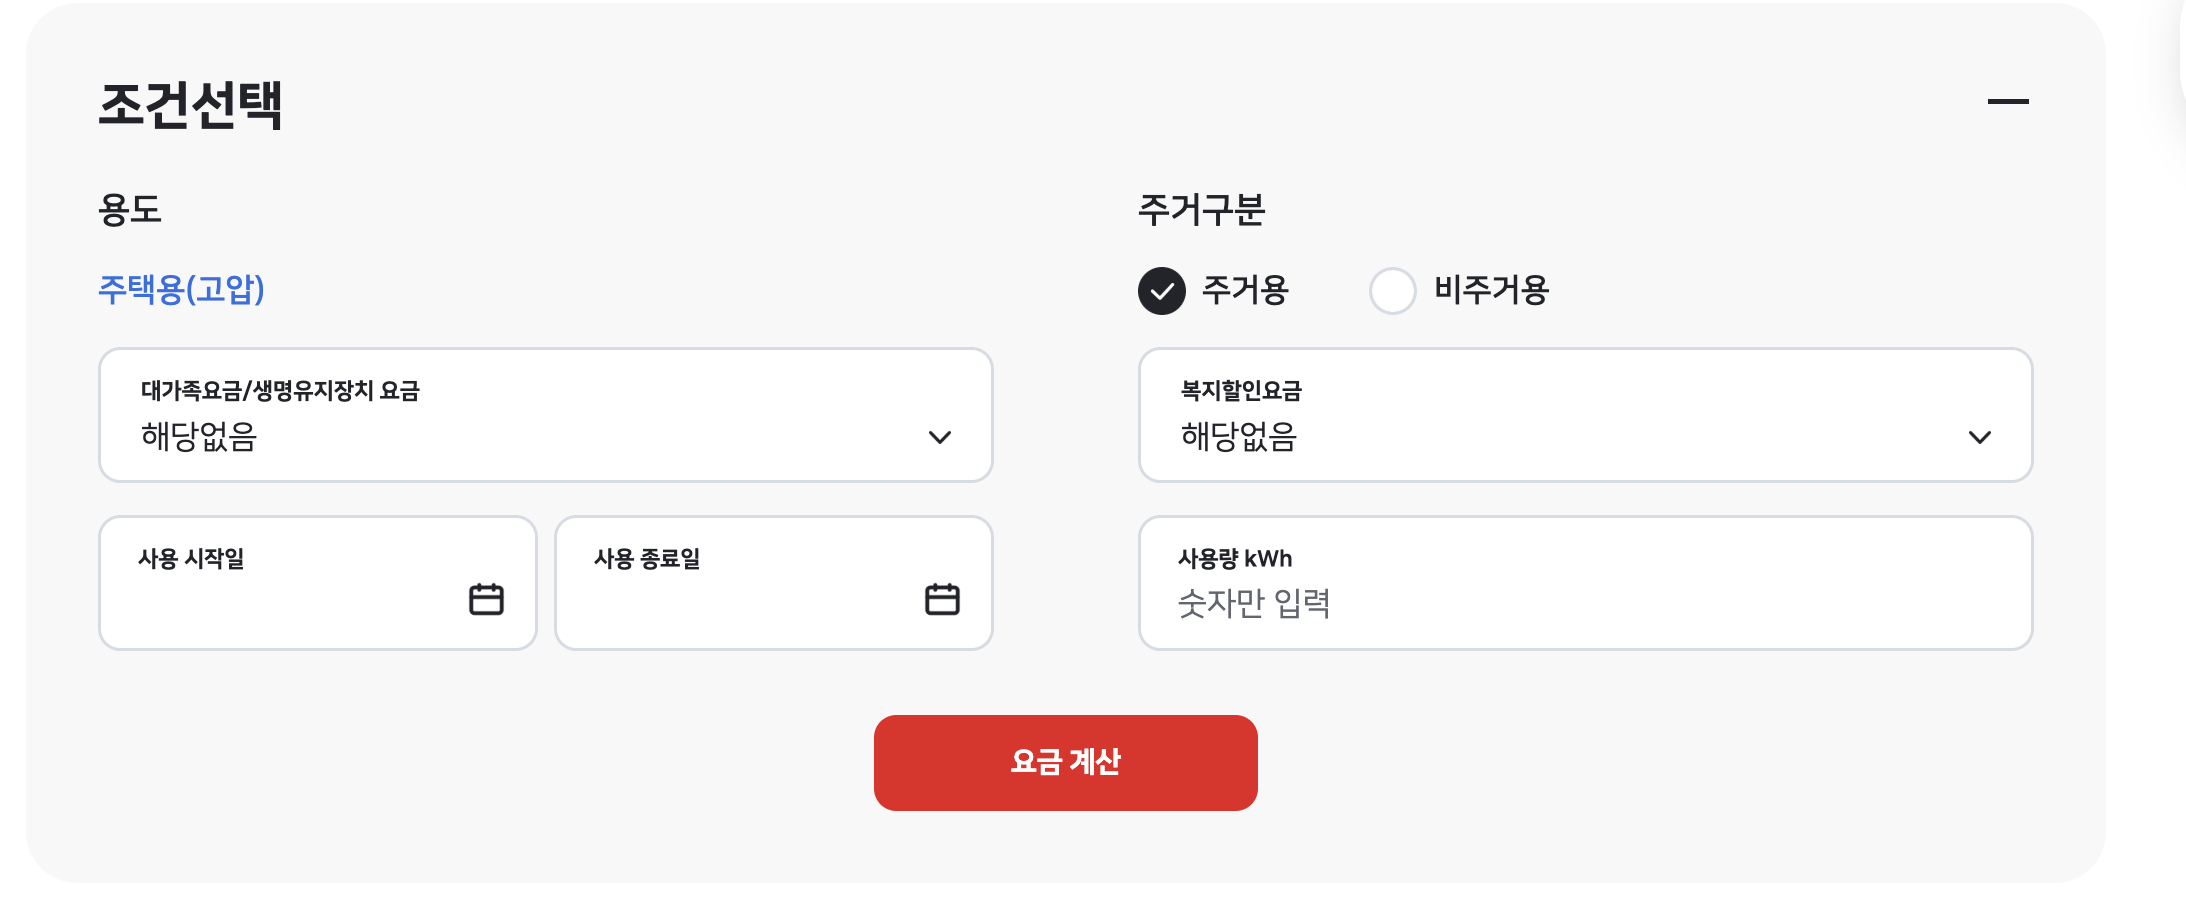Click the 주택용(고압) usage type link
Image resolution: width=2186 pixels, height=906 pixels.
181,291
